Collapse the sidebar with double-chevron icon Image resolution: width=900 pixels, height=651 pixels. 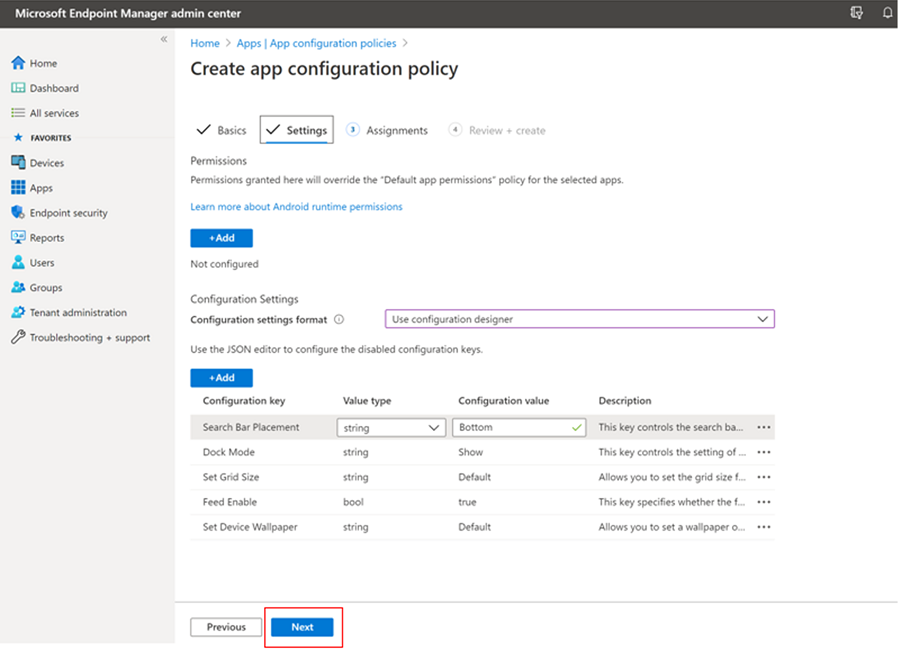[164, 39]
